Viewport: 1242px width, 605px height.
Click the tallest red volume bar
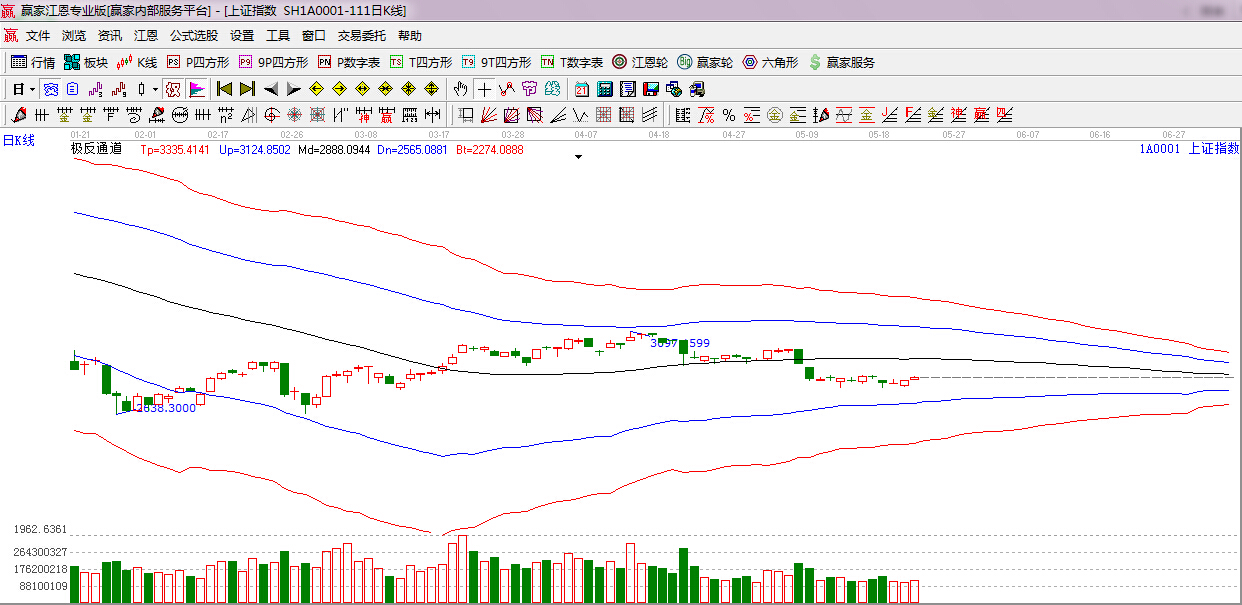pos(462,569)
